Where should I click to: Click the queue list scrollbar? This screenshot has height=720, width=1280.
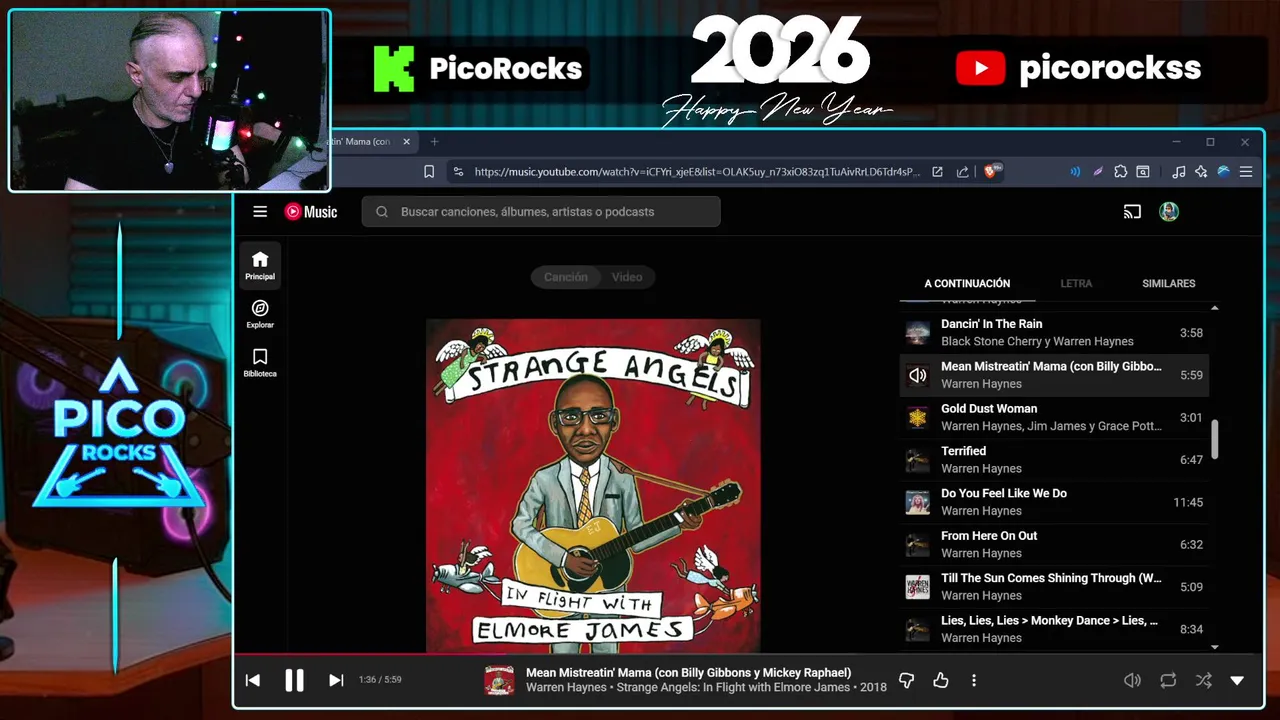click(1215, 439)
